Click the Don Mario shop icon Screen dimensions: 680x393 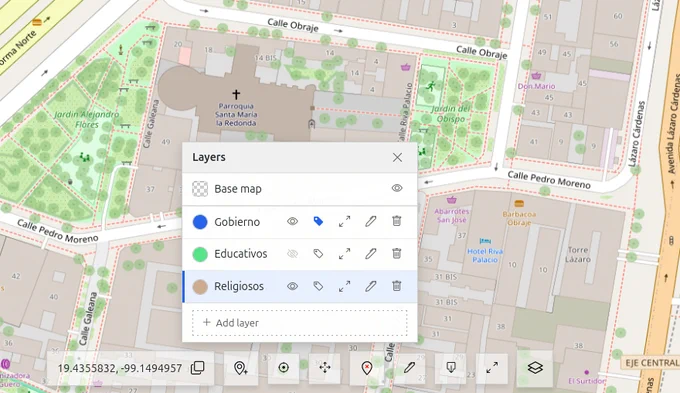536,75
